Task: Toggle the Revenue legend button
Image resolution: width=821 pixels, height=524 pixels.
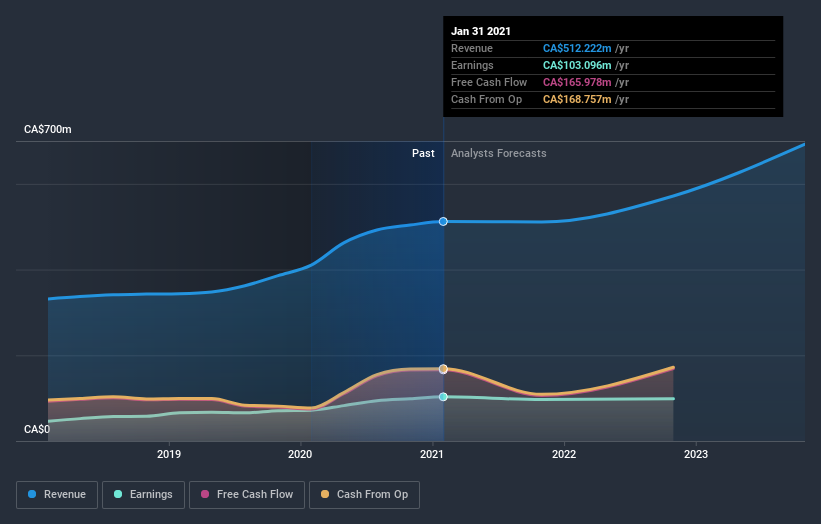Action: (x=57, y=495)
